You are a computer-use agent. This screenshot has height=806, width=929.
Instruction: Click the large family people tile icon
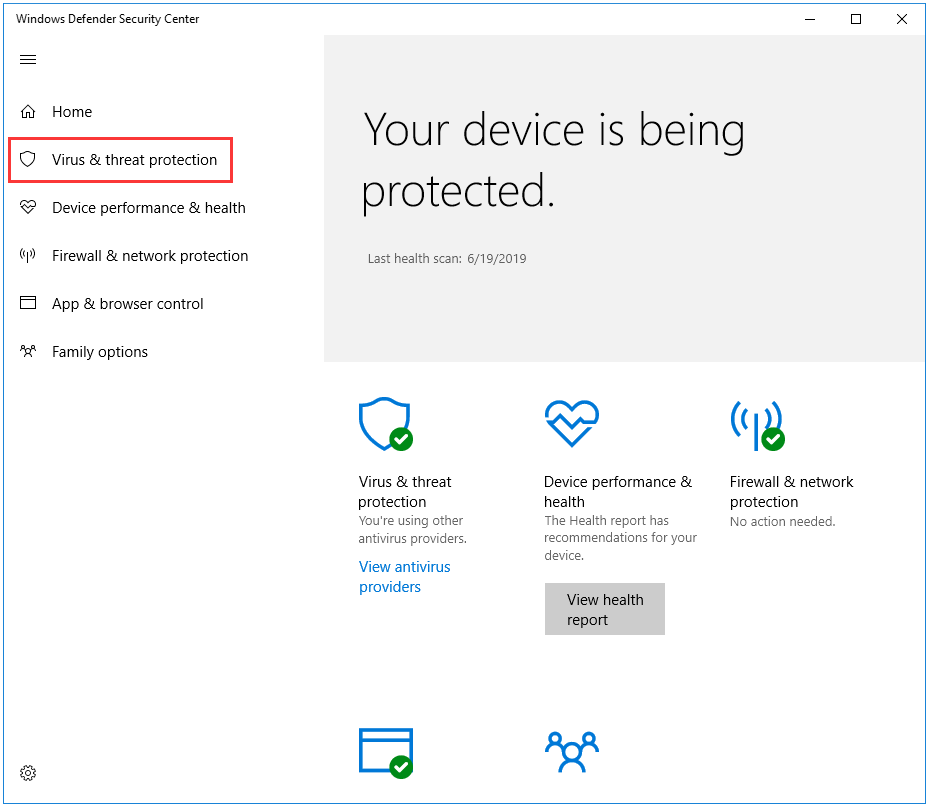pos(572,752)
